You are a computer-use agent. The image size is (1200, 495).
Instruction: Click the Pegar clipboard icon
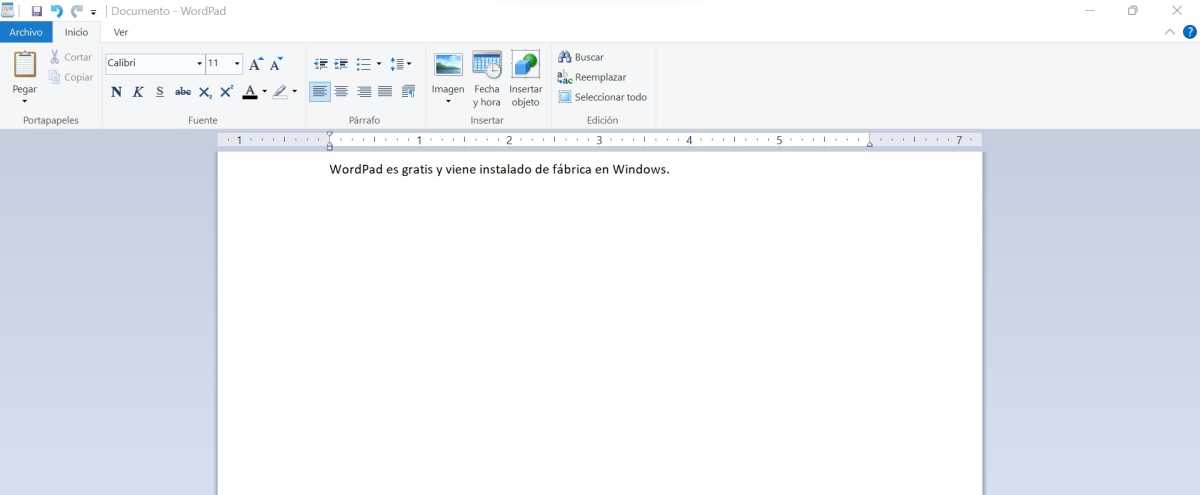[25, 64]
